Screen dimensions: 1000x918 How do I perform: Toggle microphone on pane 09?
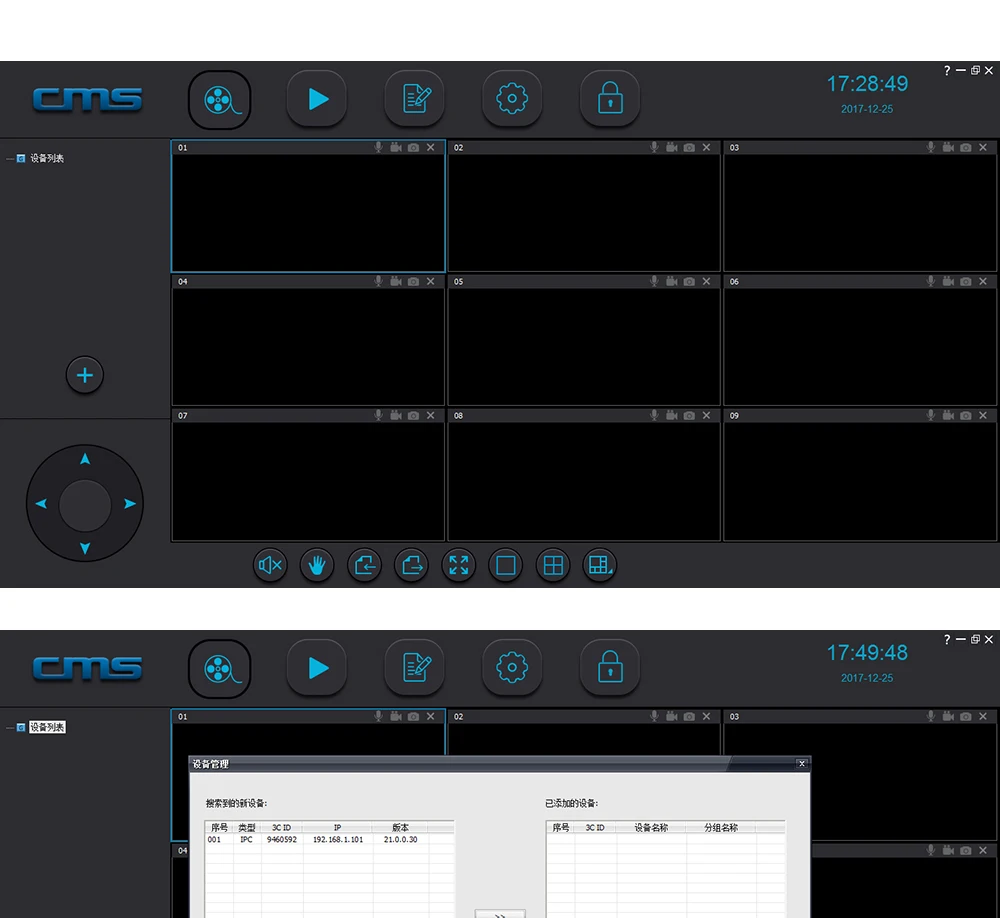pyautogui.click(x=931, y=415)
